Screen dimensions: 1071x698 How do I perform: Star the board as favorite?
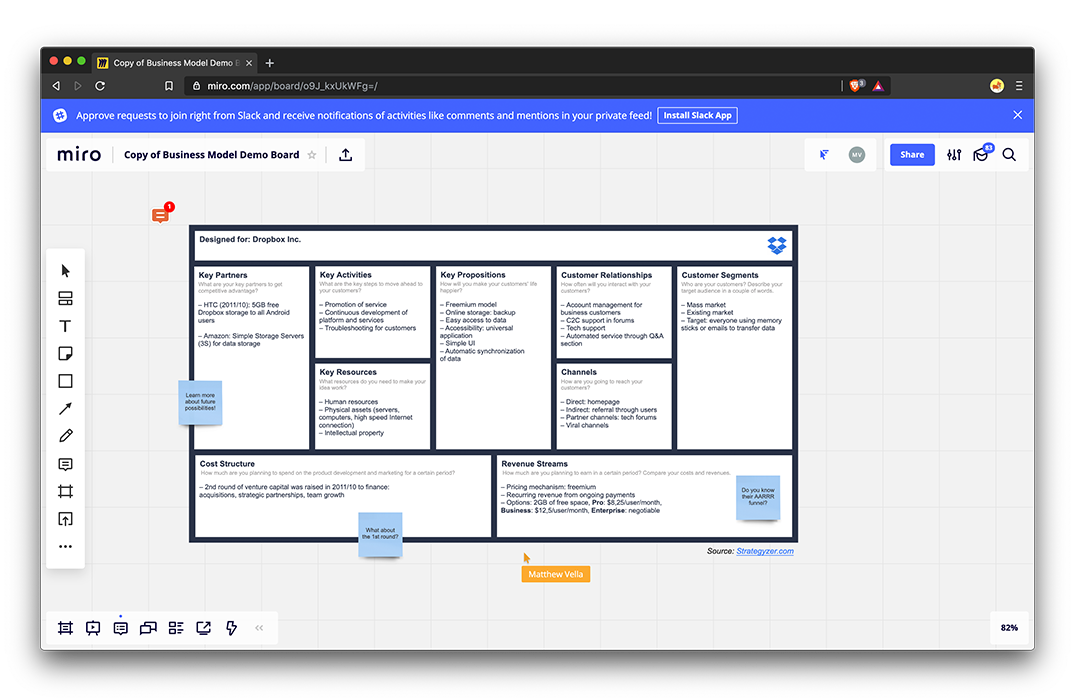click(312, 155)
